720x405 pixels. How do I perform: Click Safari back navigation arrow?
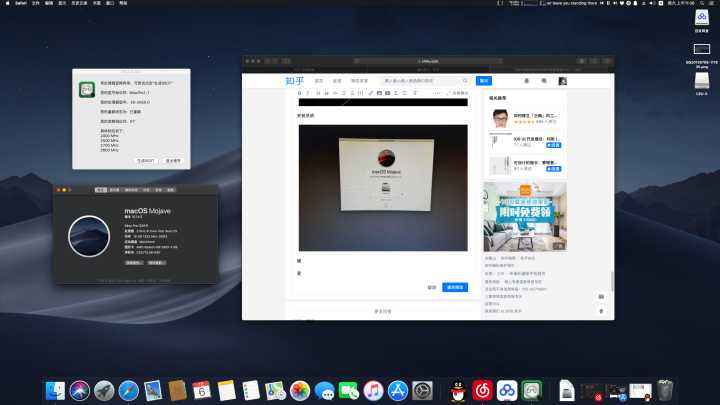(x=268, y=61)
